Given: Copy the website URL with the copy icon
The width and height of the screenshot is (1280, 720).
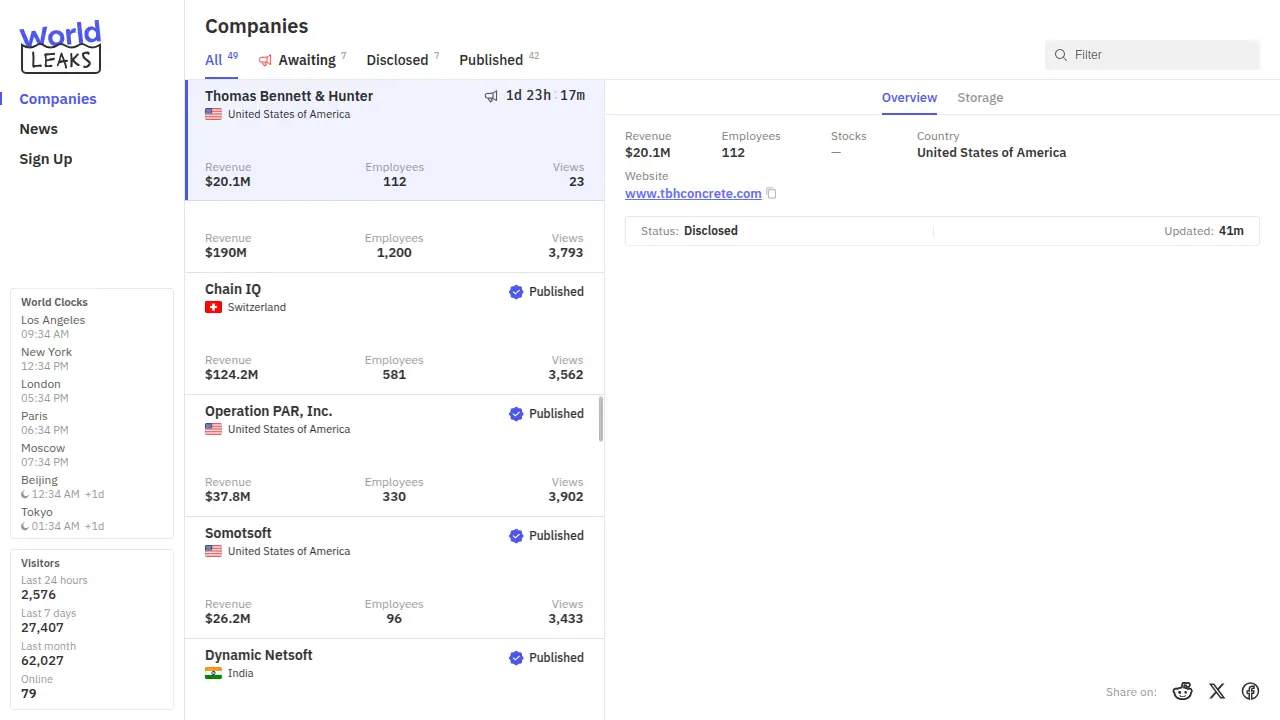Looking at the screenshot, I should [x=771, y=194].
